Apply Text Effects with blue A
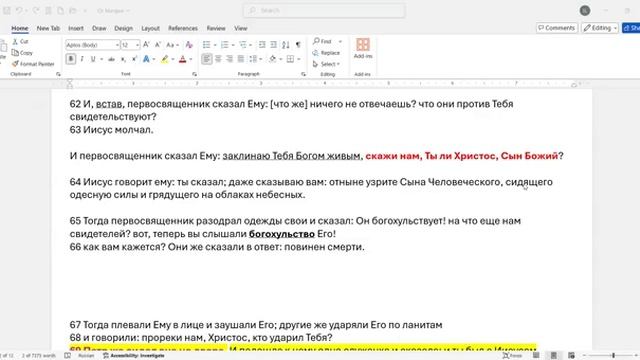The width and height of the screenshot is (640, 360). point(146,59)
